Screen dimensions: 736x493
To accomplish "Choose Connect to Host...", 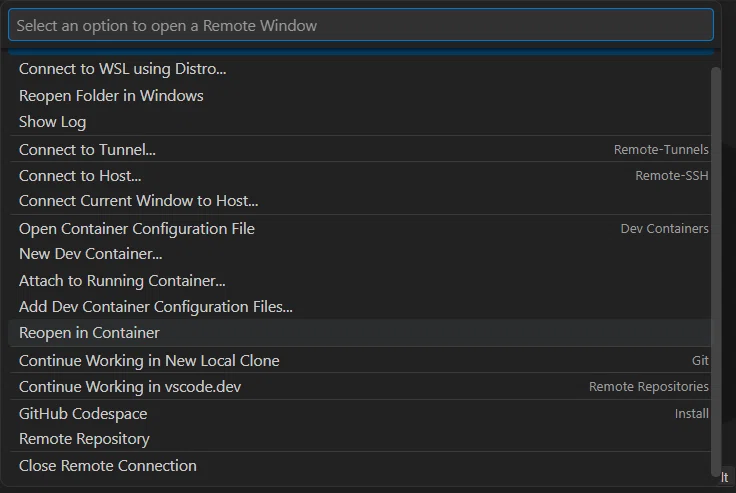I will (x=360, y=176).
